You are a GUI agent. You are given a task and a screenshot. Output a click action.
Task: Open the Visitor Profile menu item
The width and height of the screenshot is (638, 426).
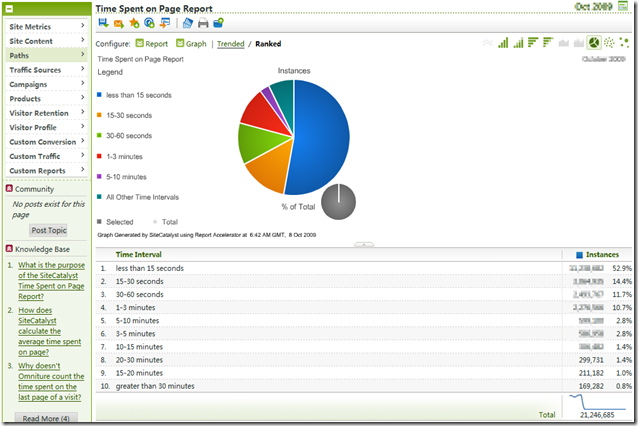tap(47, 128)
